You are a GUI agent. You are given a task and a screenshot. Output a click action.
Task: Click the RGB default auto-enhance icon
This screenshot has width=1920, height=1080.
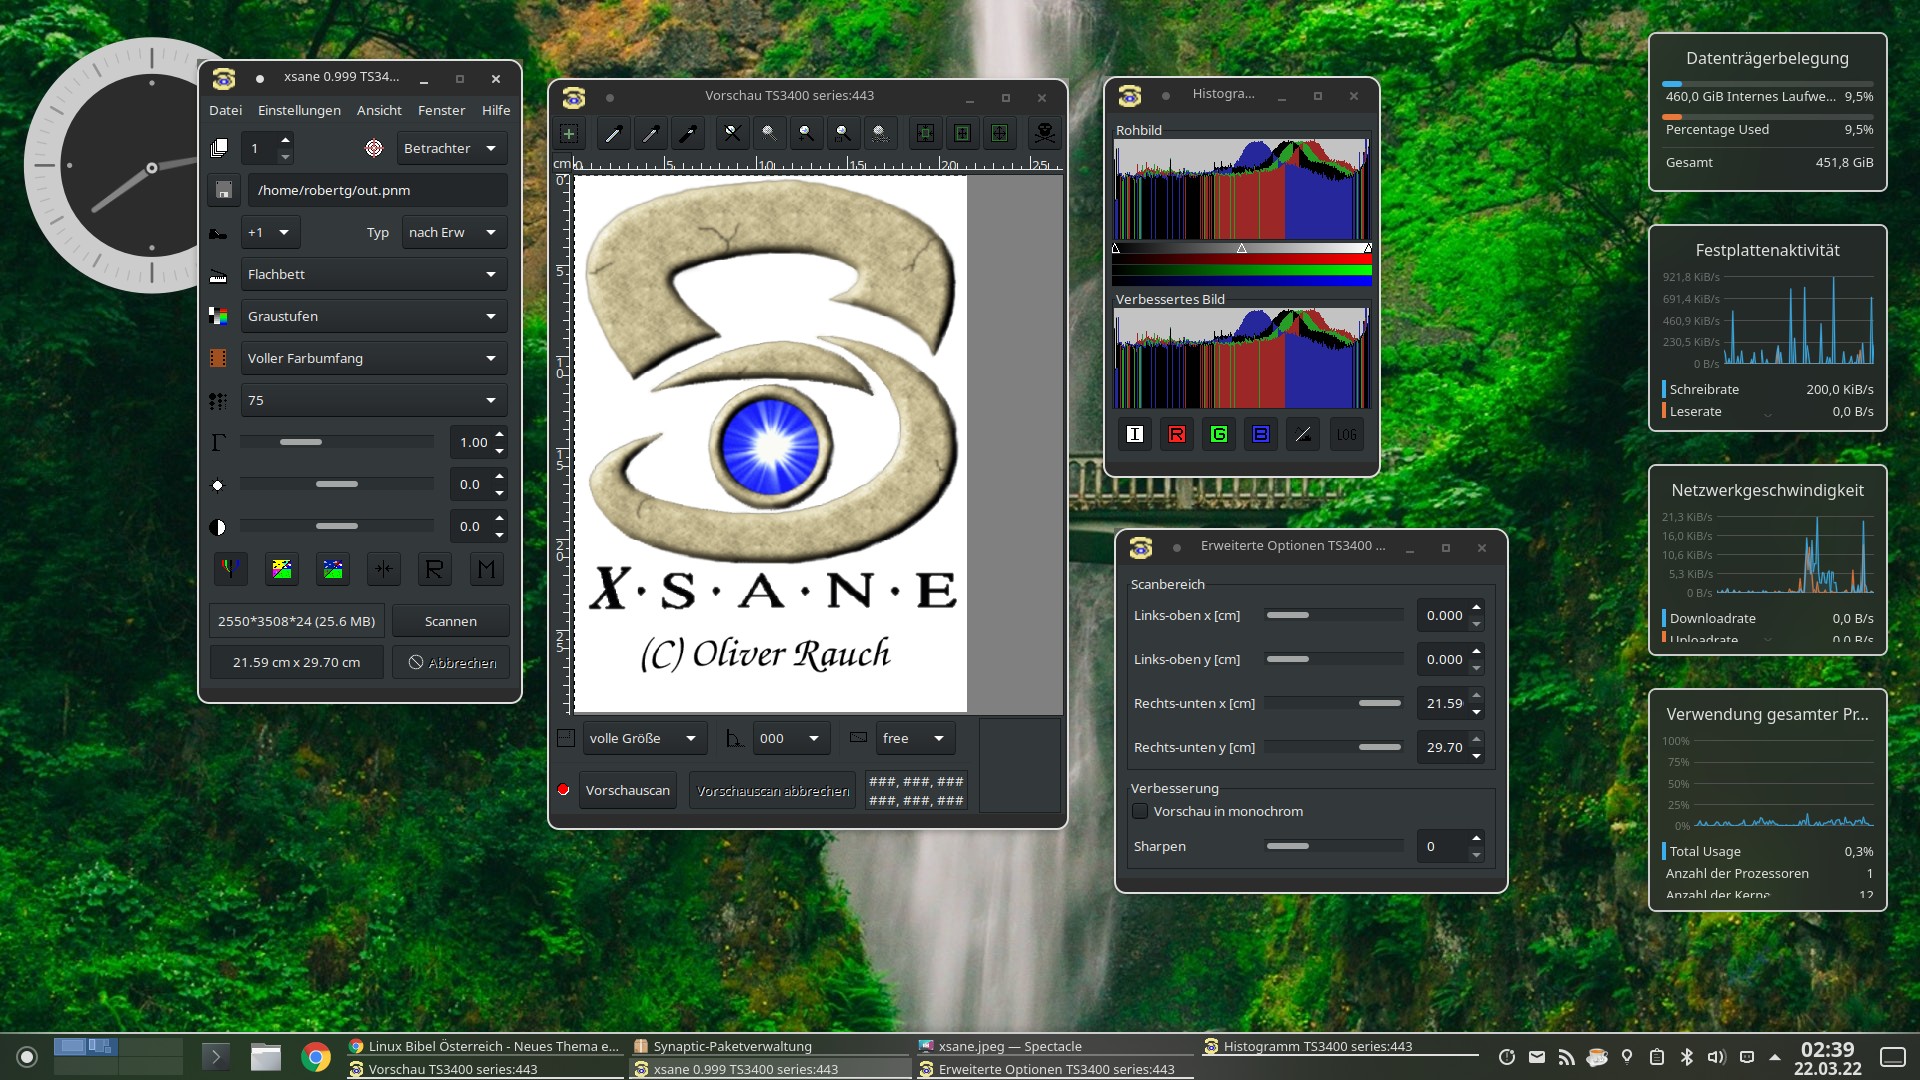coord(231,569)
